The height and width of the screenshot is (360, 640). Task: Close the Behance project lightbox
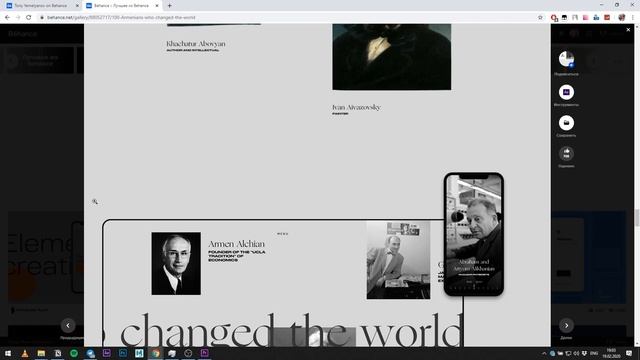628,30
